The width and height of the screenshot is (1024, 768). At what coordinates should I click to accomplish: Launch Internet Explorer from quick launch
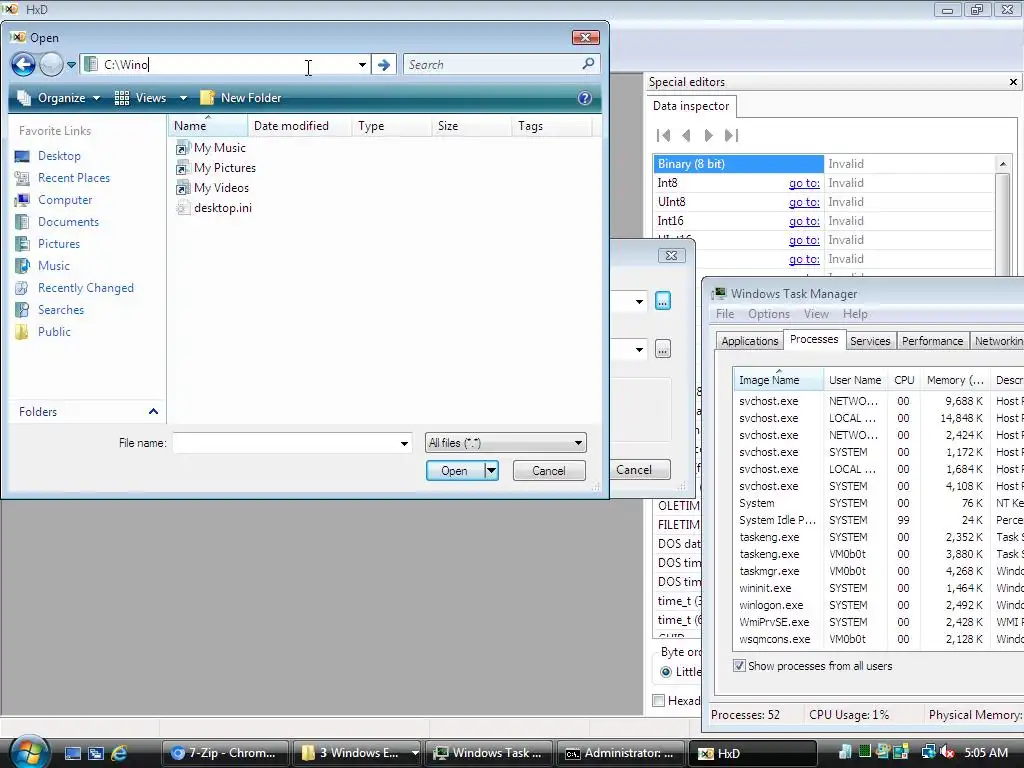(119, 753)
